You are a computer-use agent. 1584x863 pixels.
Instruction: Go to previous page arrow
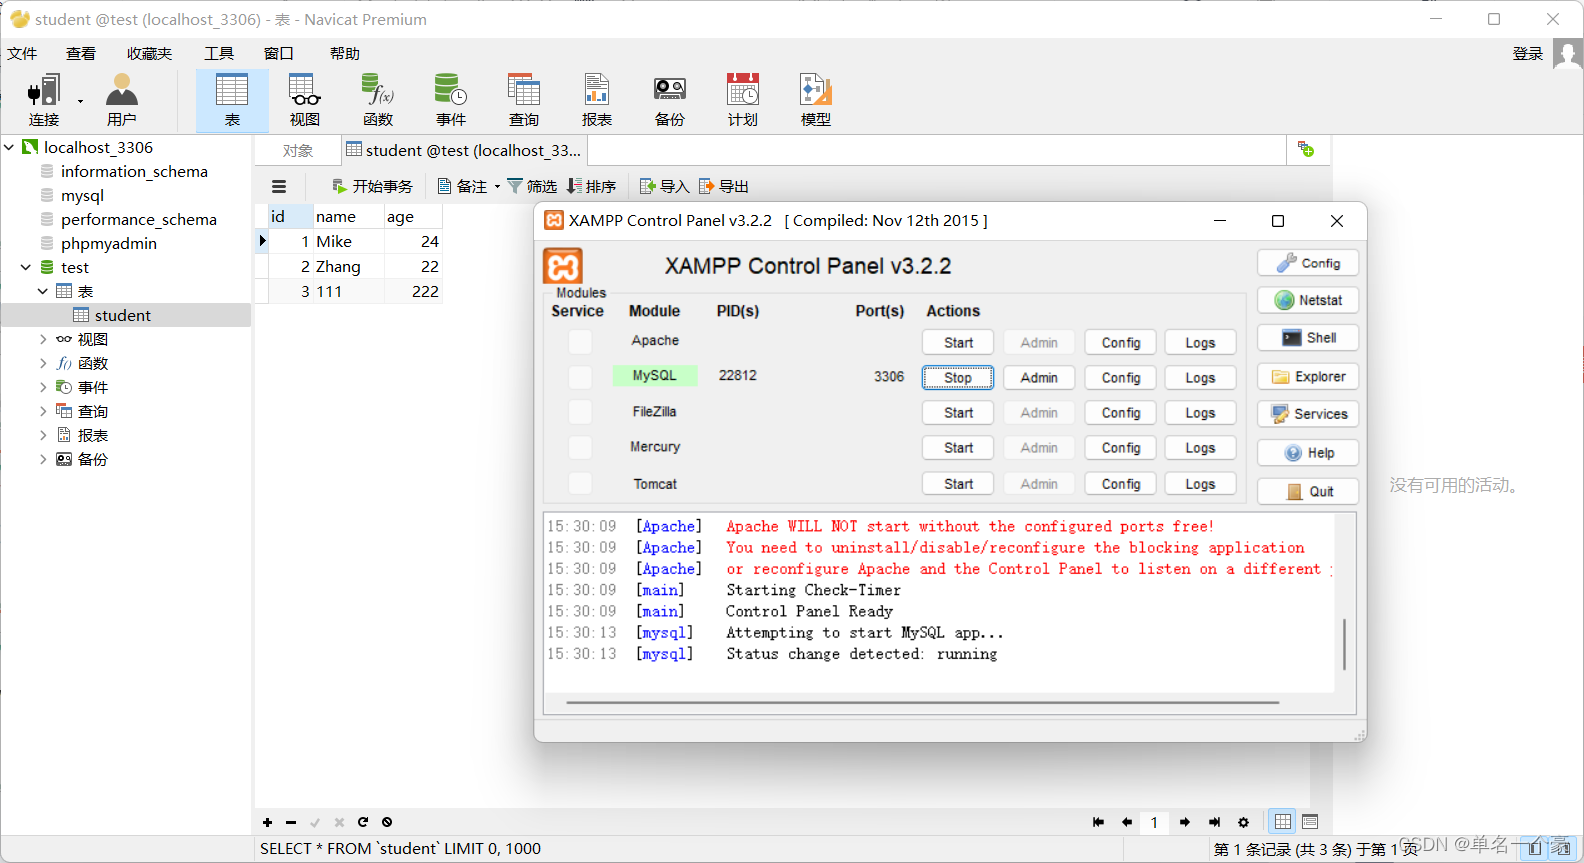coord(1127,822)
